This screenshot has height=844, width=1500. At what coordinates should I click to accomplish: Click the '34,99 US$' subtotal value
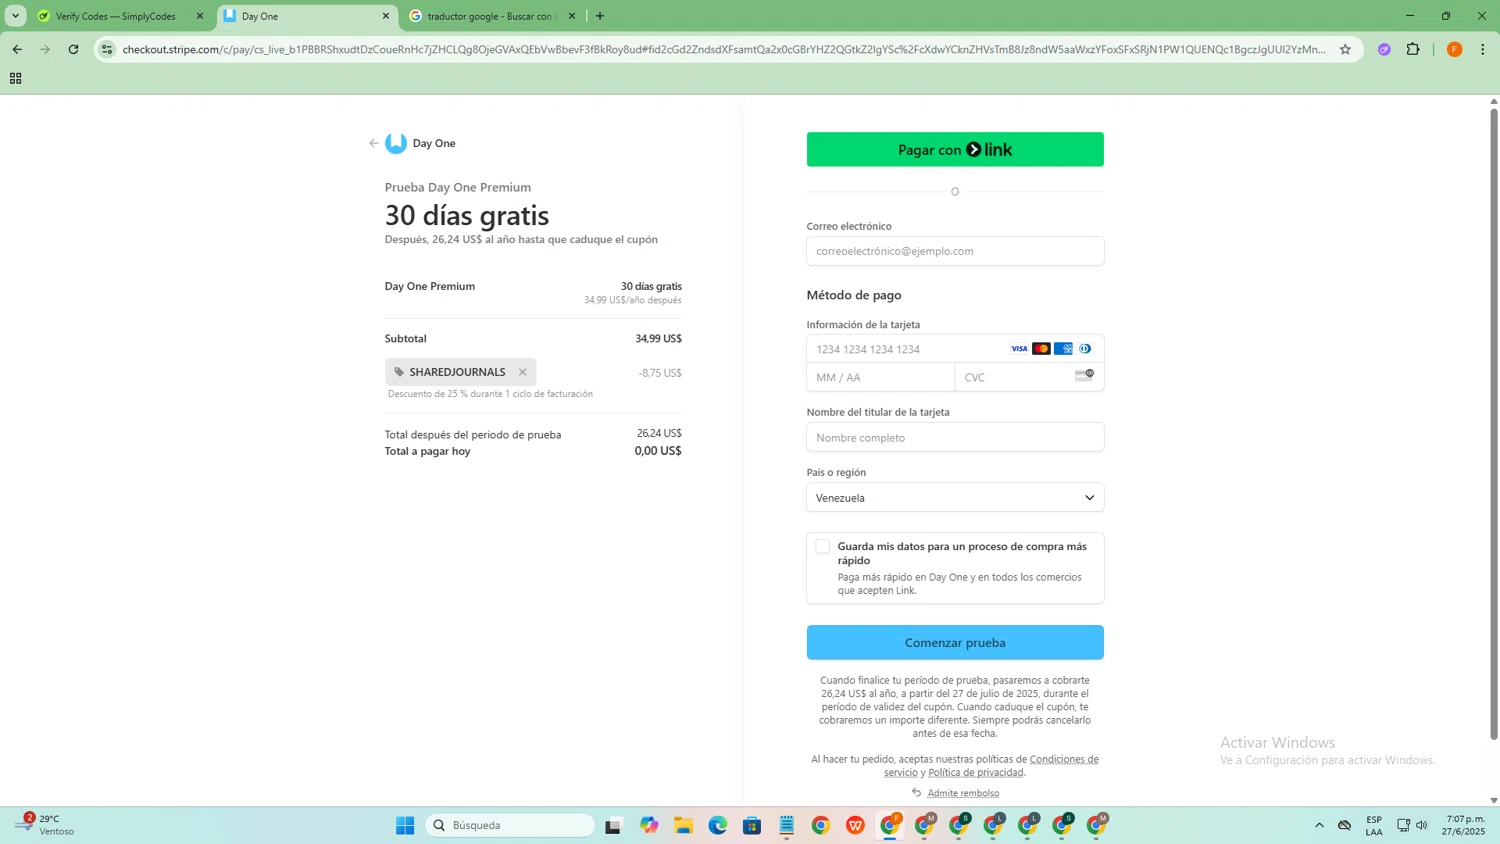(658, 338)
